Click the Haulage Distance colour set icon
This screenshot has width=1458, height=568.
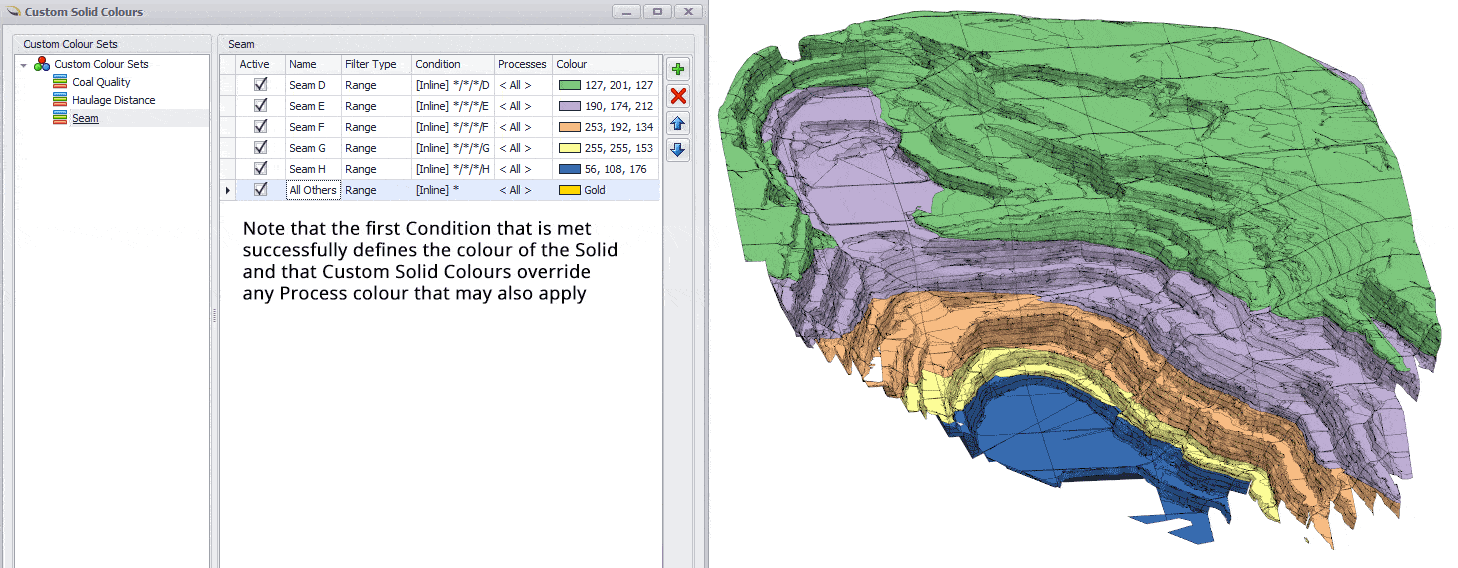(x=60, y=100)
